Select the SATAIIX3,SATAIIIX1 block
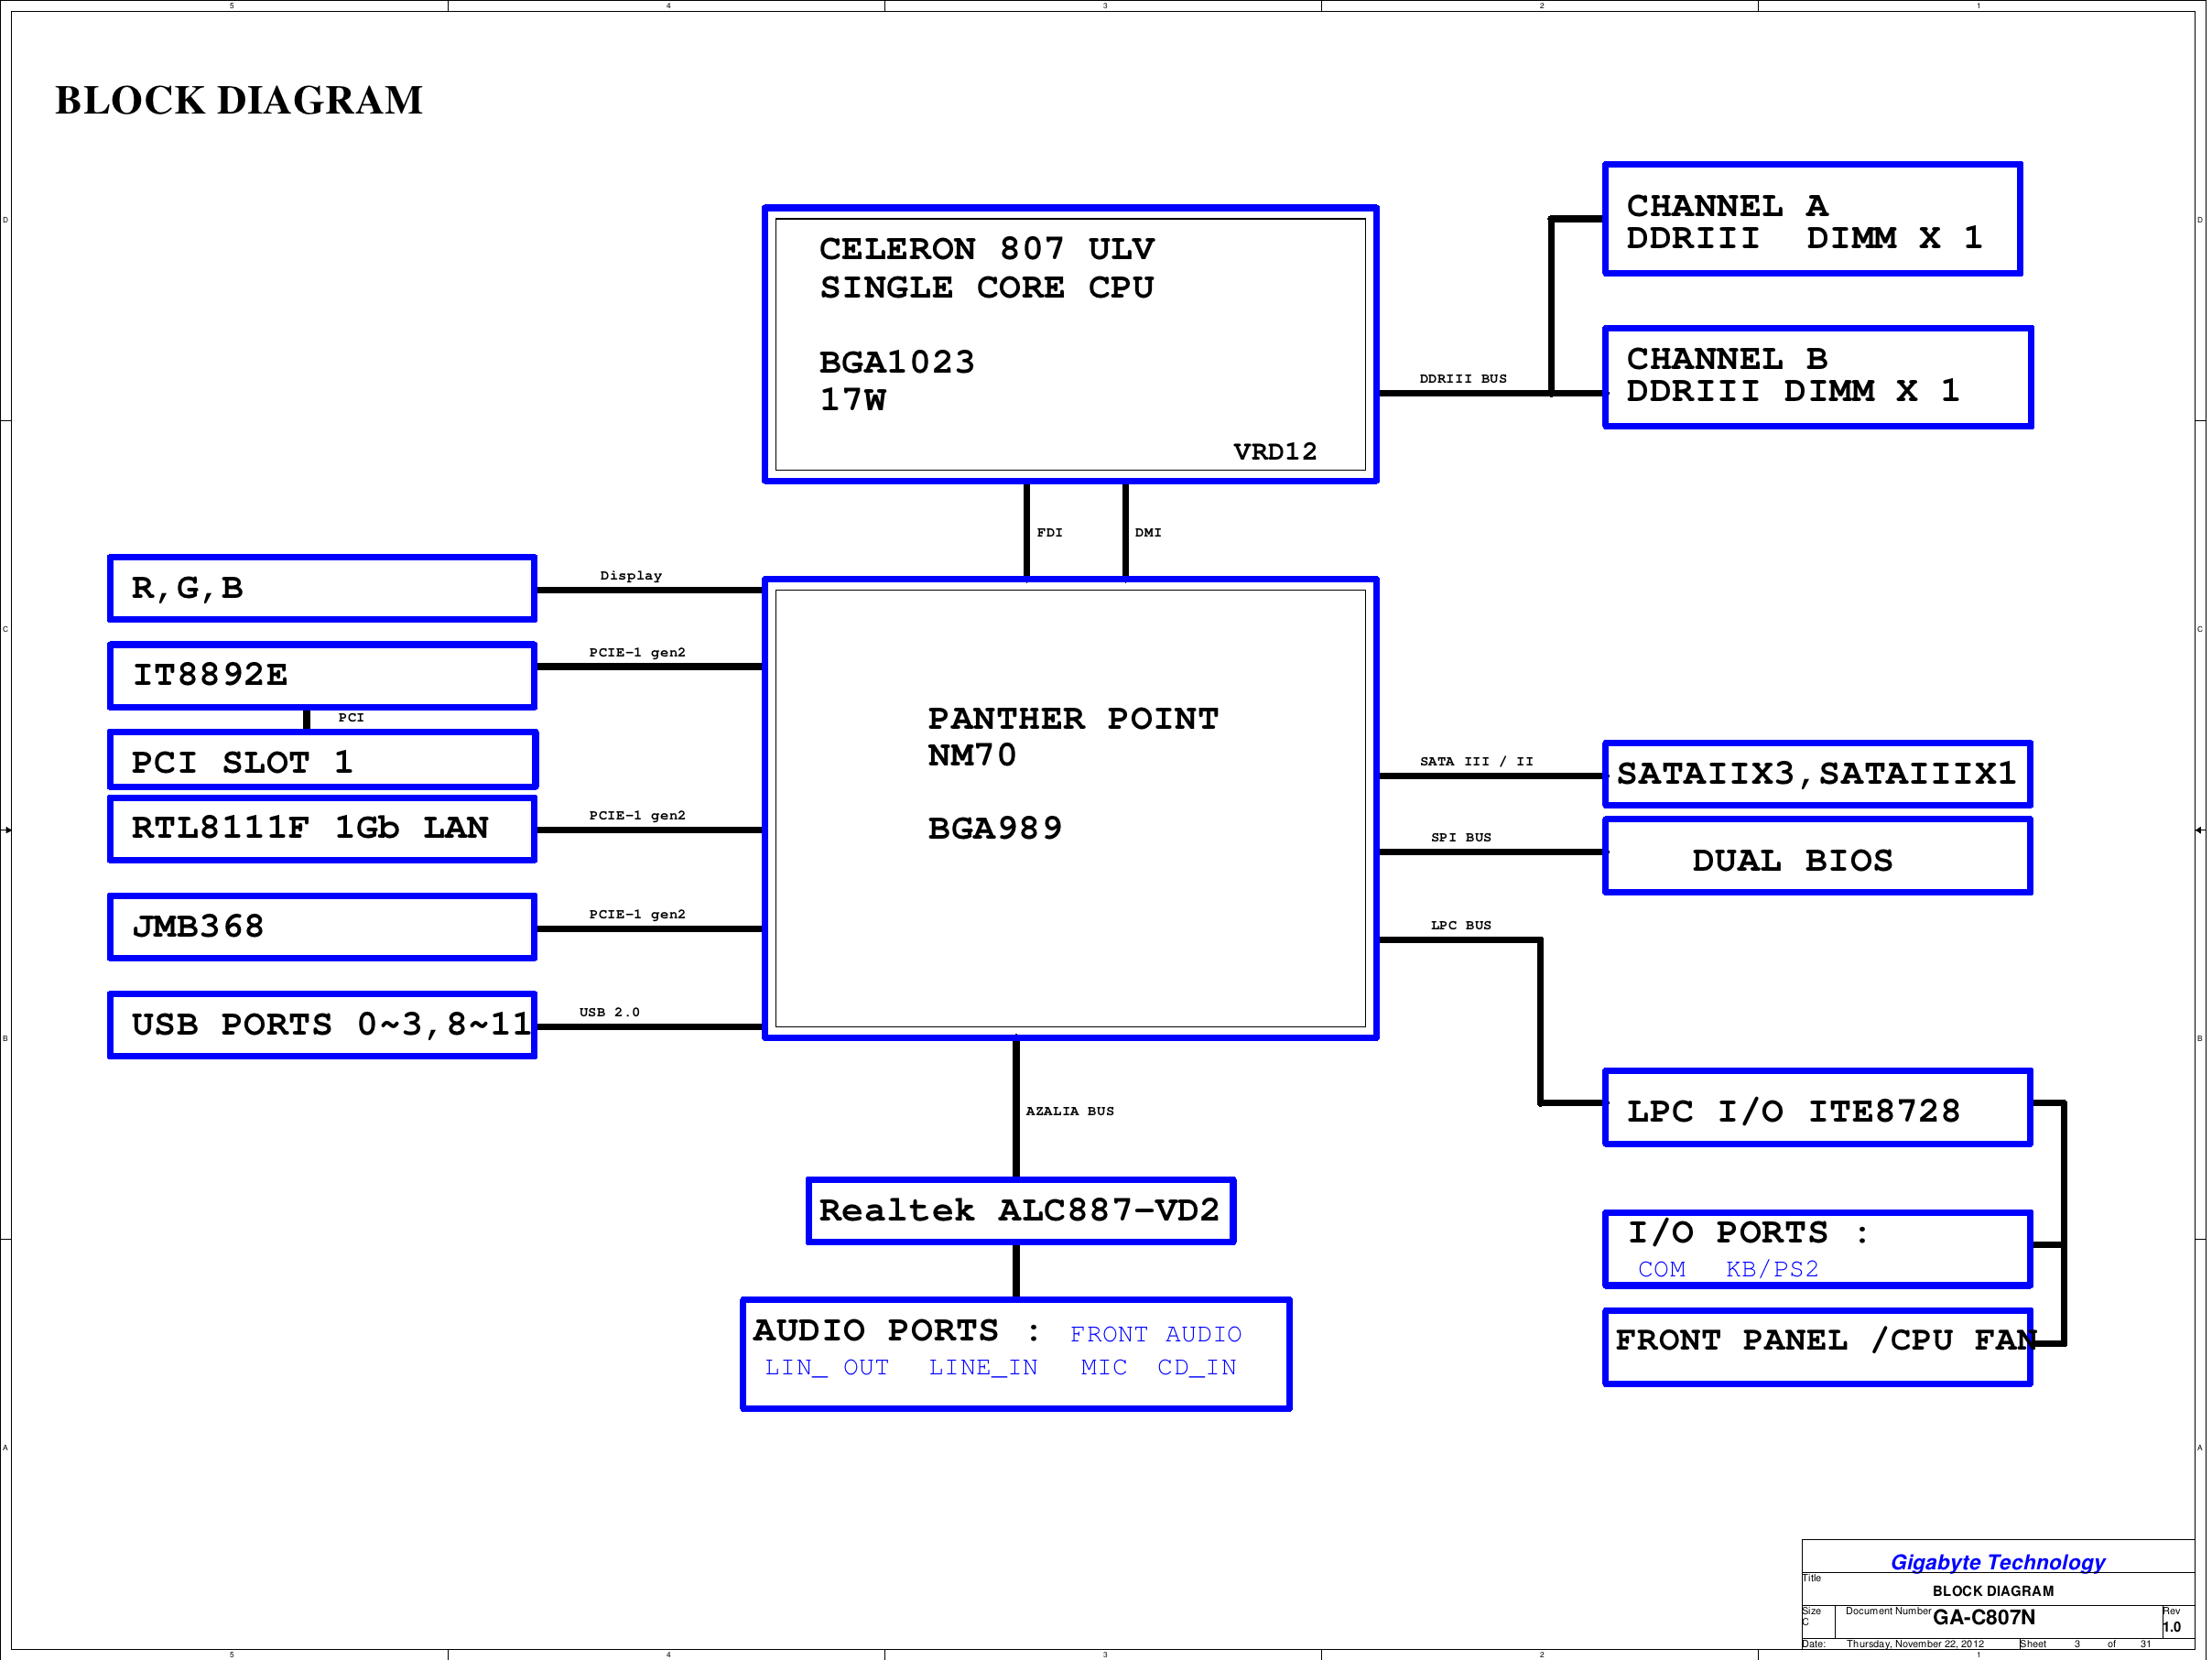Viewport: 2212px width, 1660px height. 1817,774
